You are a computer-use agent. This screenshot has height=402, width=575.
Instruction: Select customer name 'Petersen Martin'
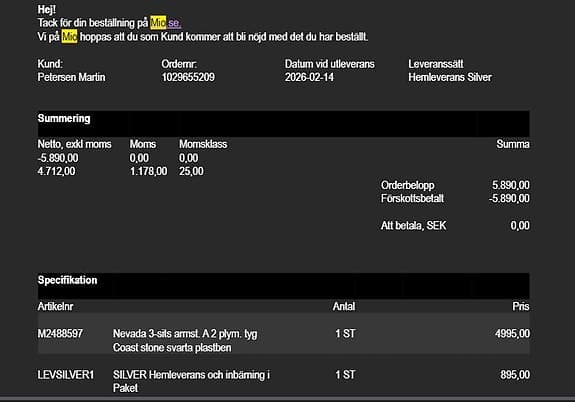coord(71,77)
